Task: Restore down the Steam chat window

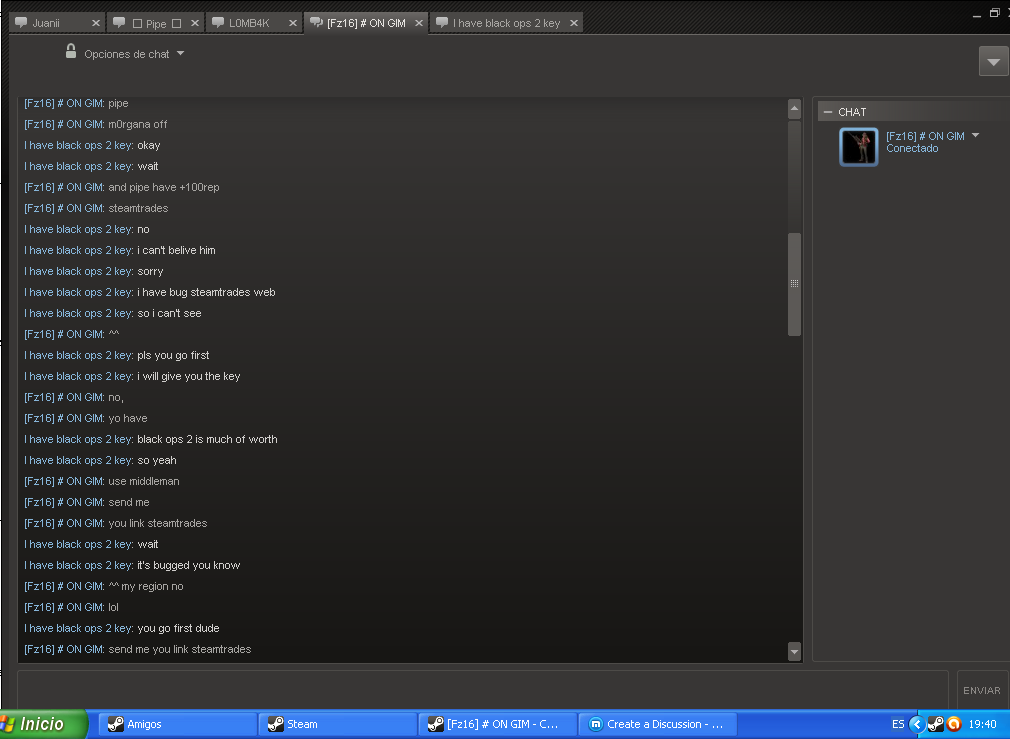Action: [995, 13]
